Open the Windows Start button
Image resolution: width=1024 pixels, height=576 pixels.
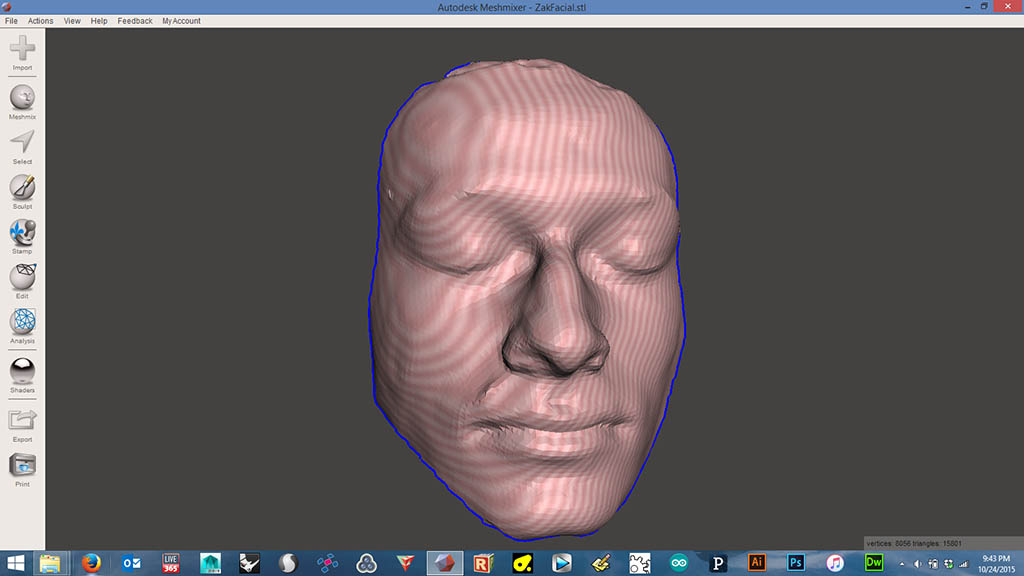click(16, 563)
